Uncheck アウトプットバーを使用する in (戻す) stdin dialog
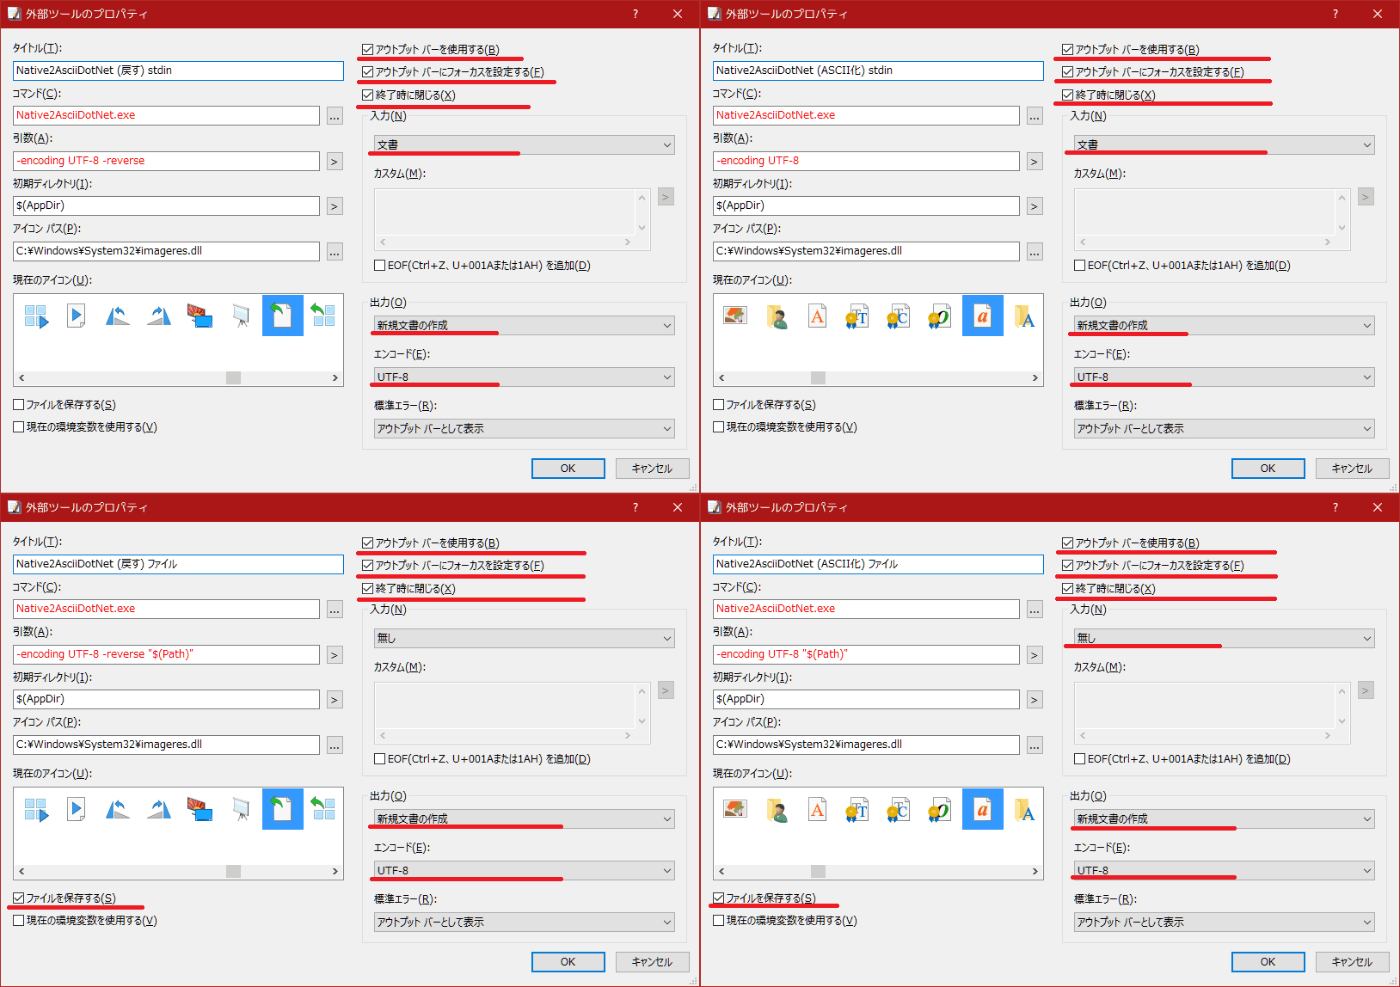Screen dimensions: 1400x987 point(368,49)
